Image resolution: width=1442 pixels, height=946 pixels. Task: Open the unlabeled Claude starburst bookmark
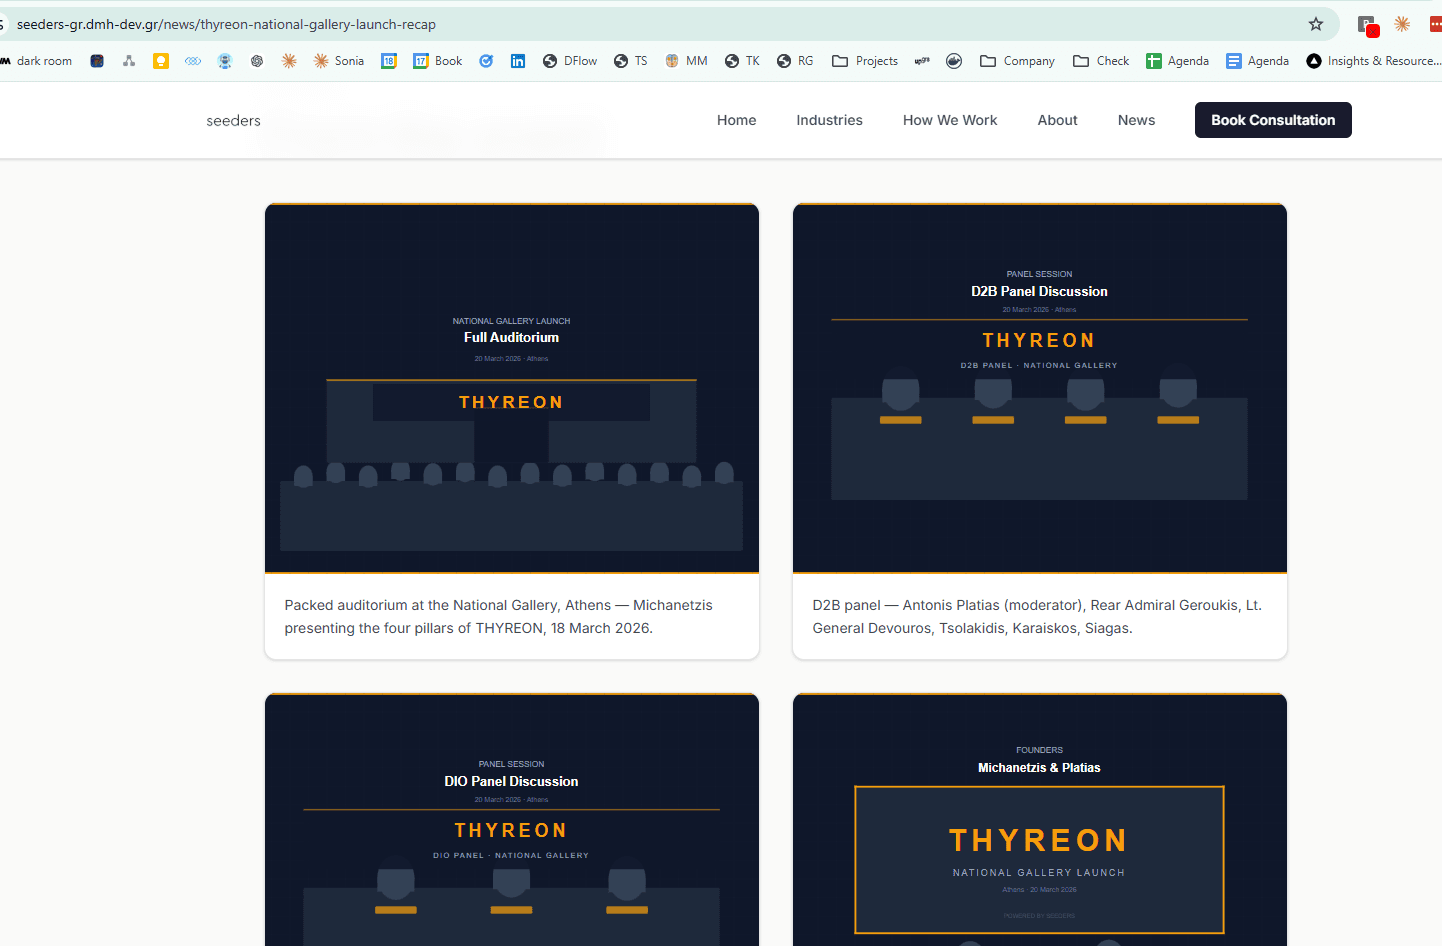[289, 61]
